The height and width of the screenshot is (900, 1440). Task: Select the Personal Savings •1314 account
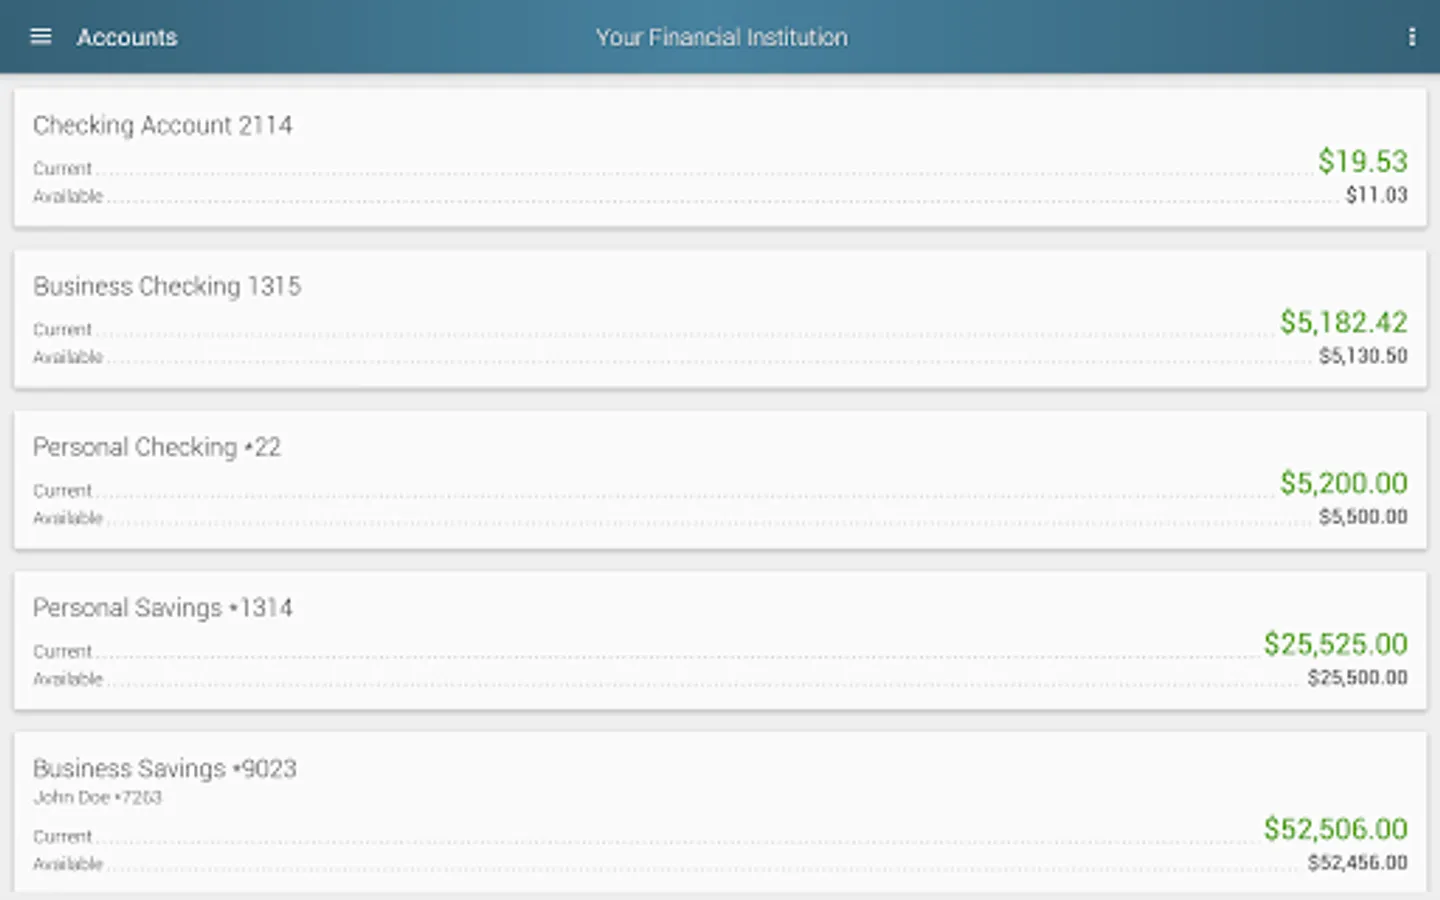point(163,608)
